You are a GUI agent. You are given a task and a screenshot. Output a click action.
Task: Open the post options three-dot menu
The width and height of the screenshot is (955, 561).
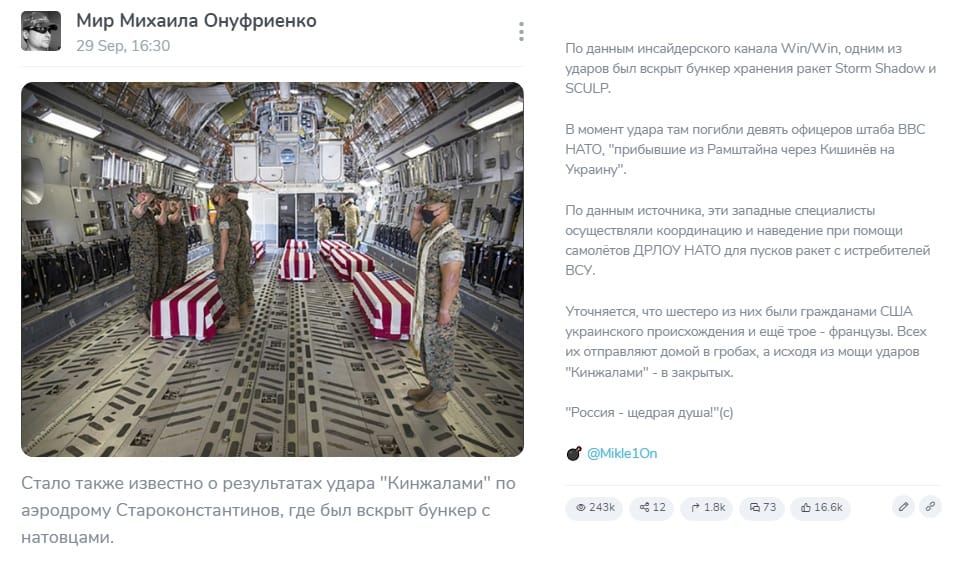click(x=521, y=32)
